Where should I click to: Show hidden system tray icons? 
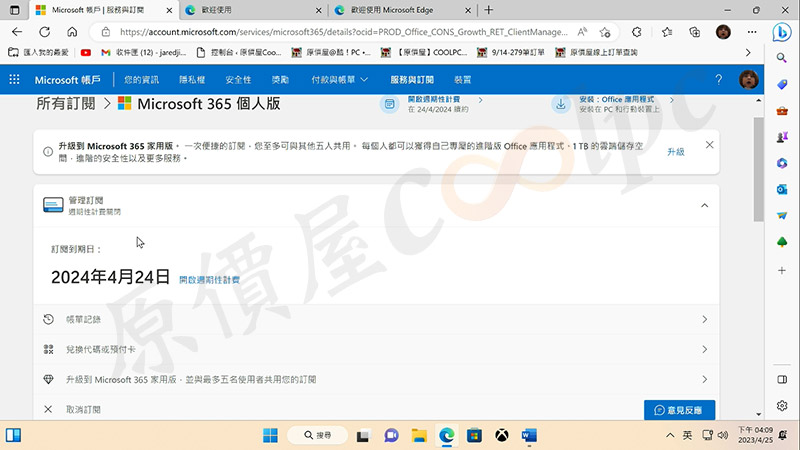670,435
